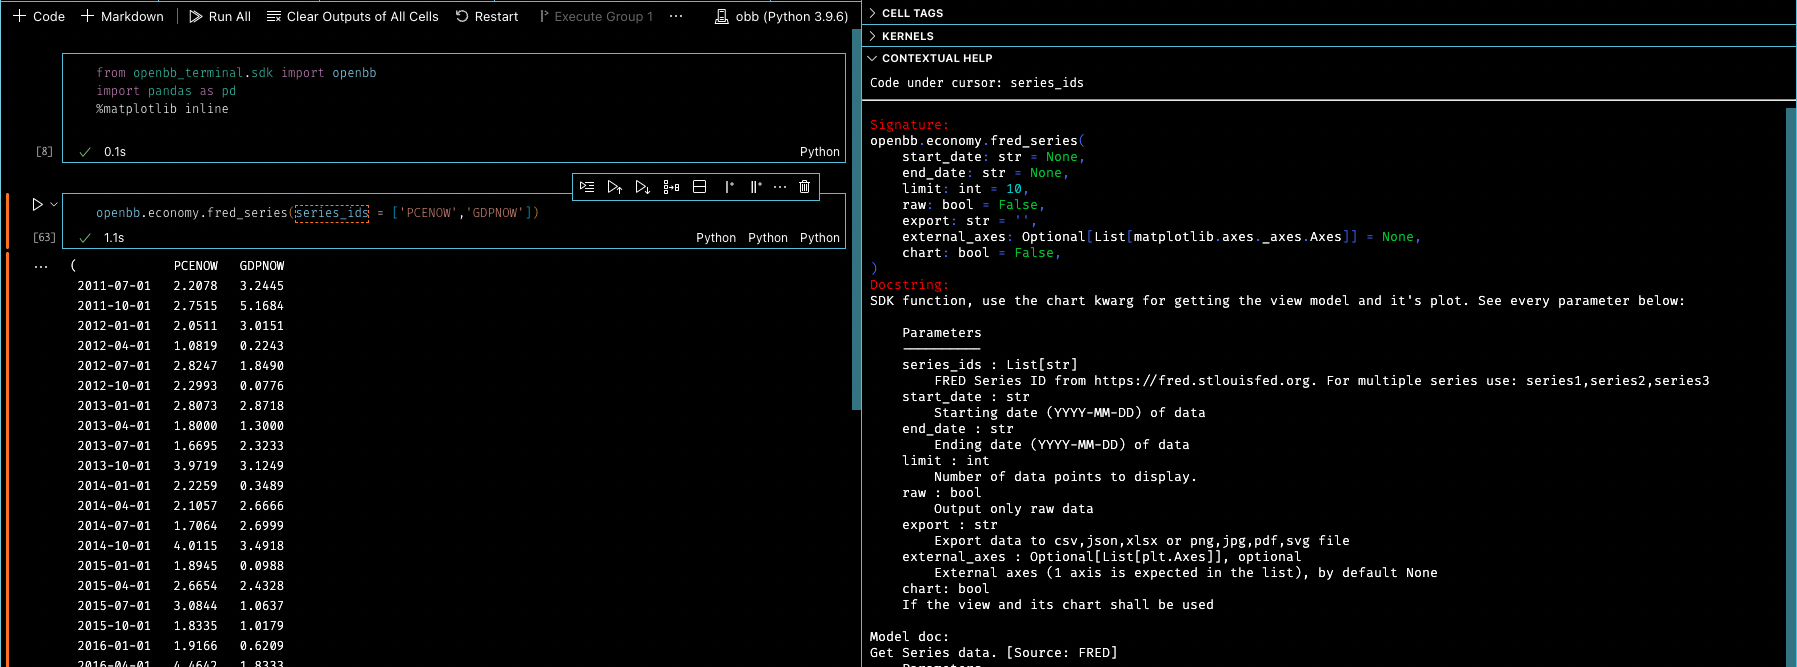
Task: Clear Outputs of All Cells
Action: pyautogui.click(x=353, y=16)
